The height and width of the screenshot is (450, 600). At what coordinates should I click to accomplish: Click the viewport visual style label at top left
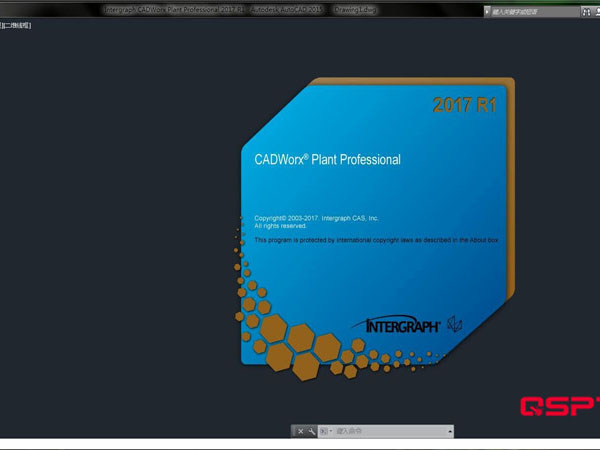pos(16,26)
